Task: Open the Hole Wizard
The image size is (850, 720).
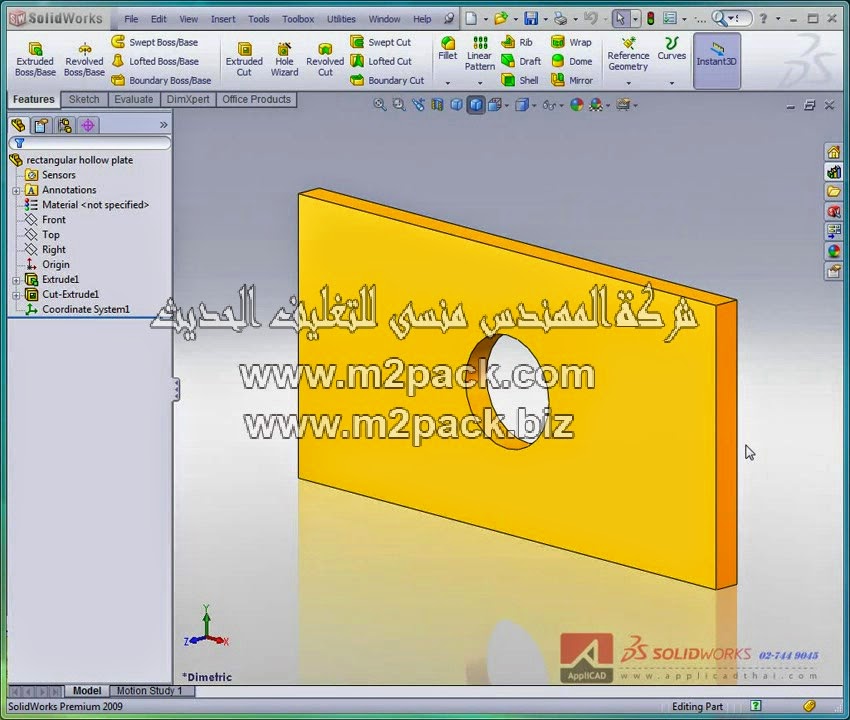Action: click(284, 60)
